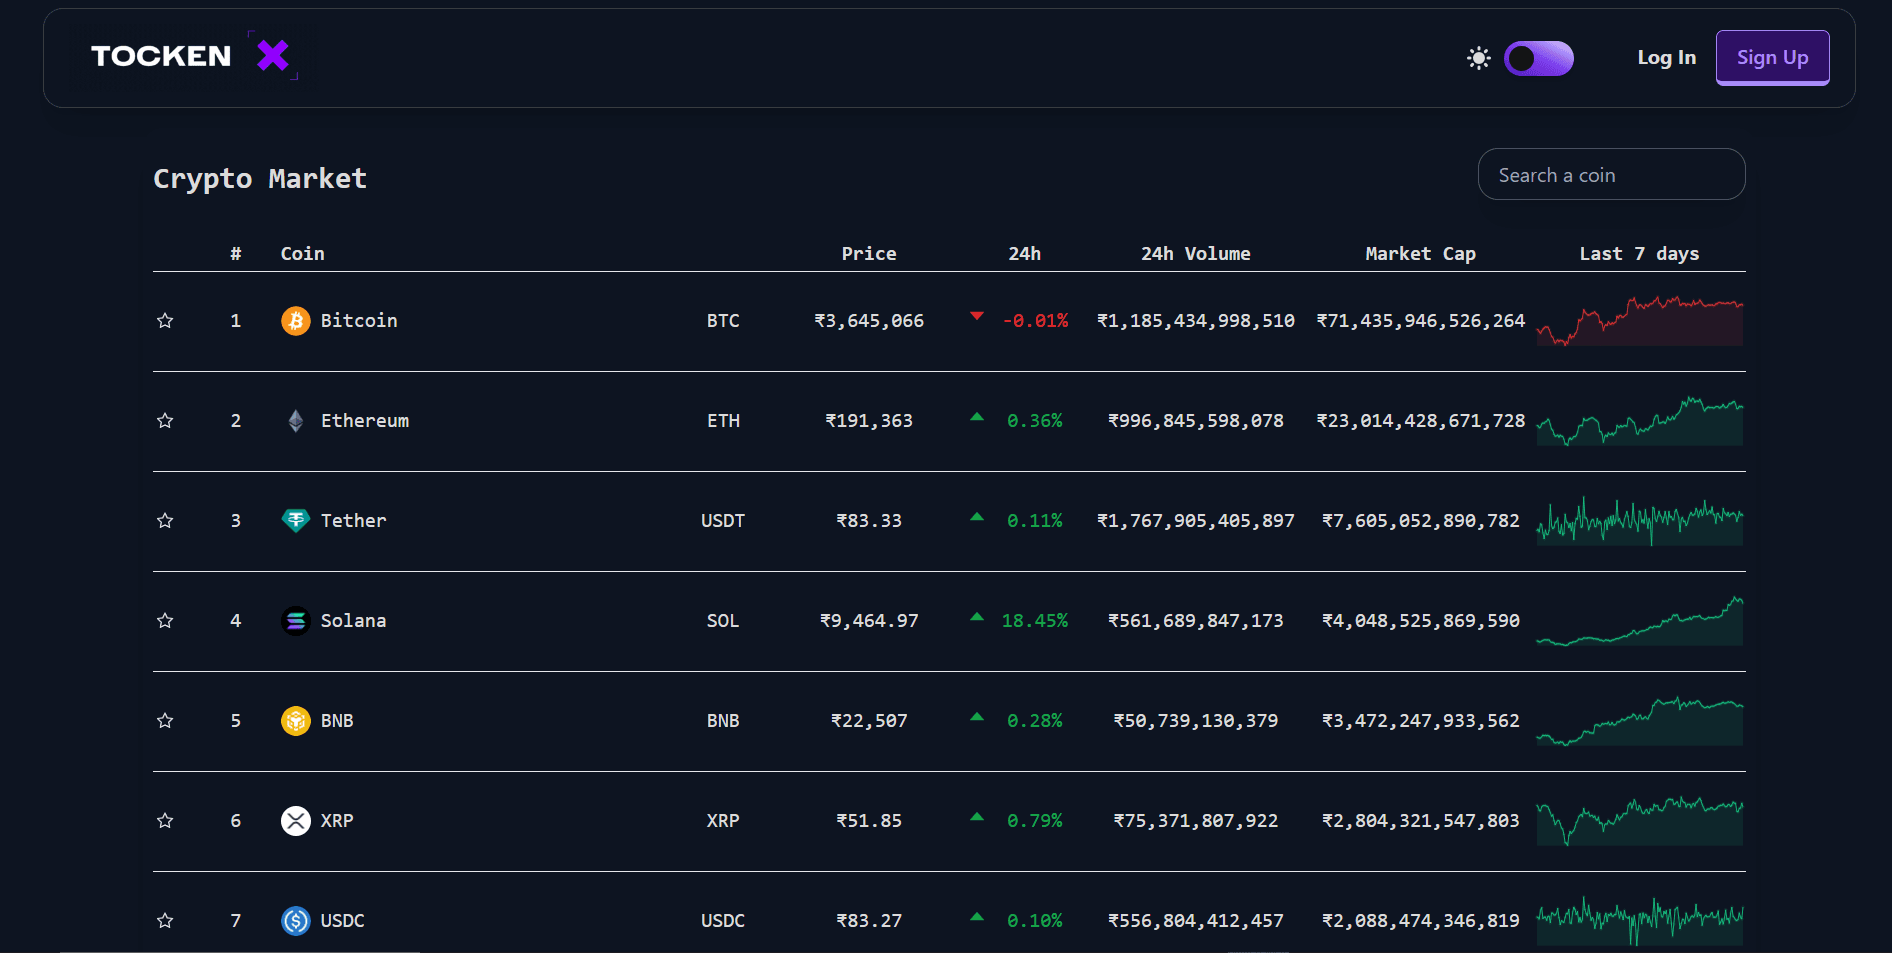Click the Bitcoin coin logo icon
This screenshot has width=1892, height=953.
[x=295, y=321]
